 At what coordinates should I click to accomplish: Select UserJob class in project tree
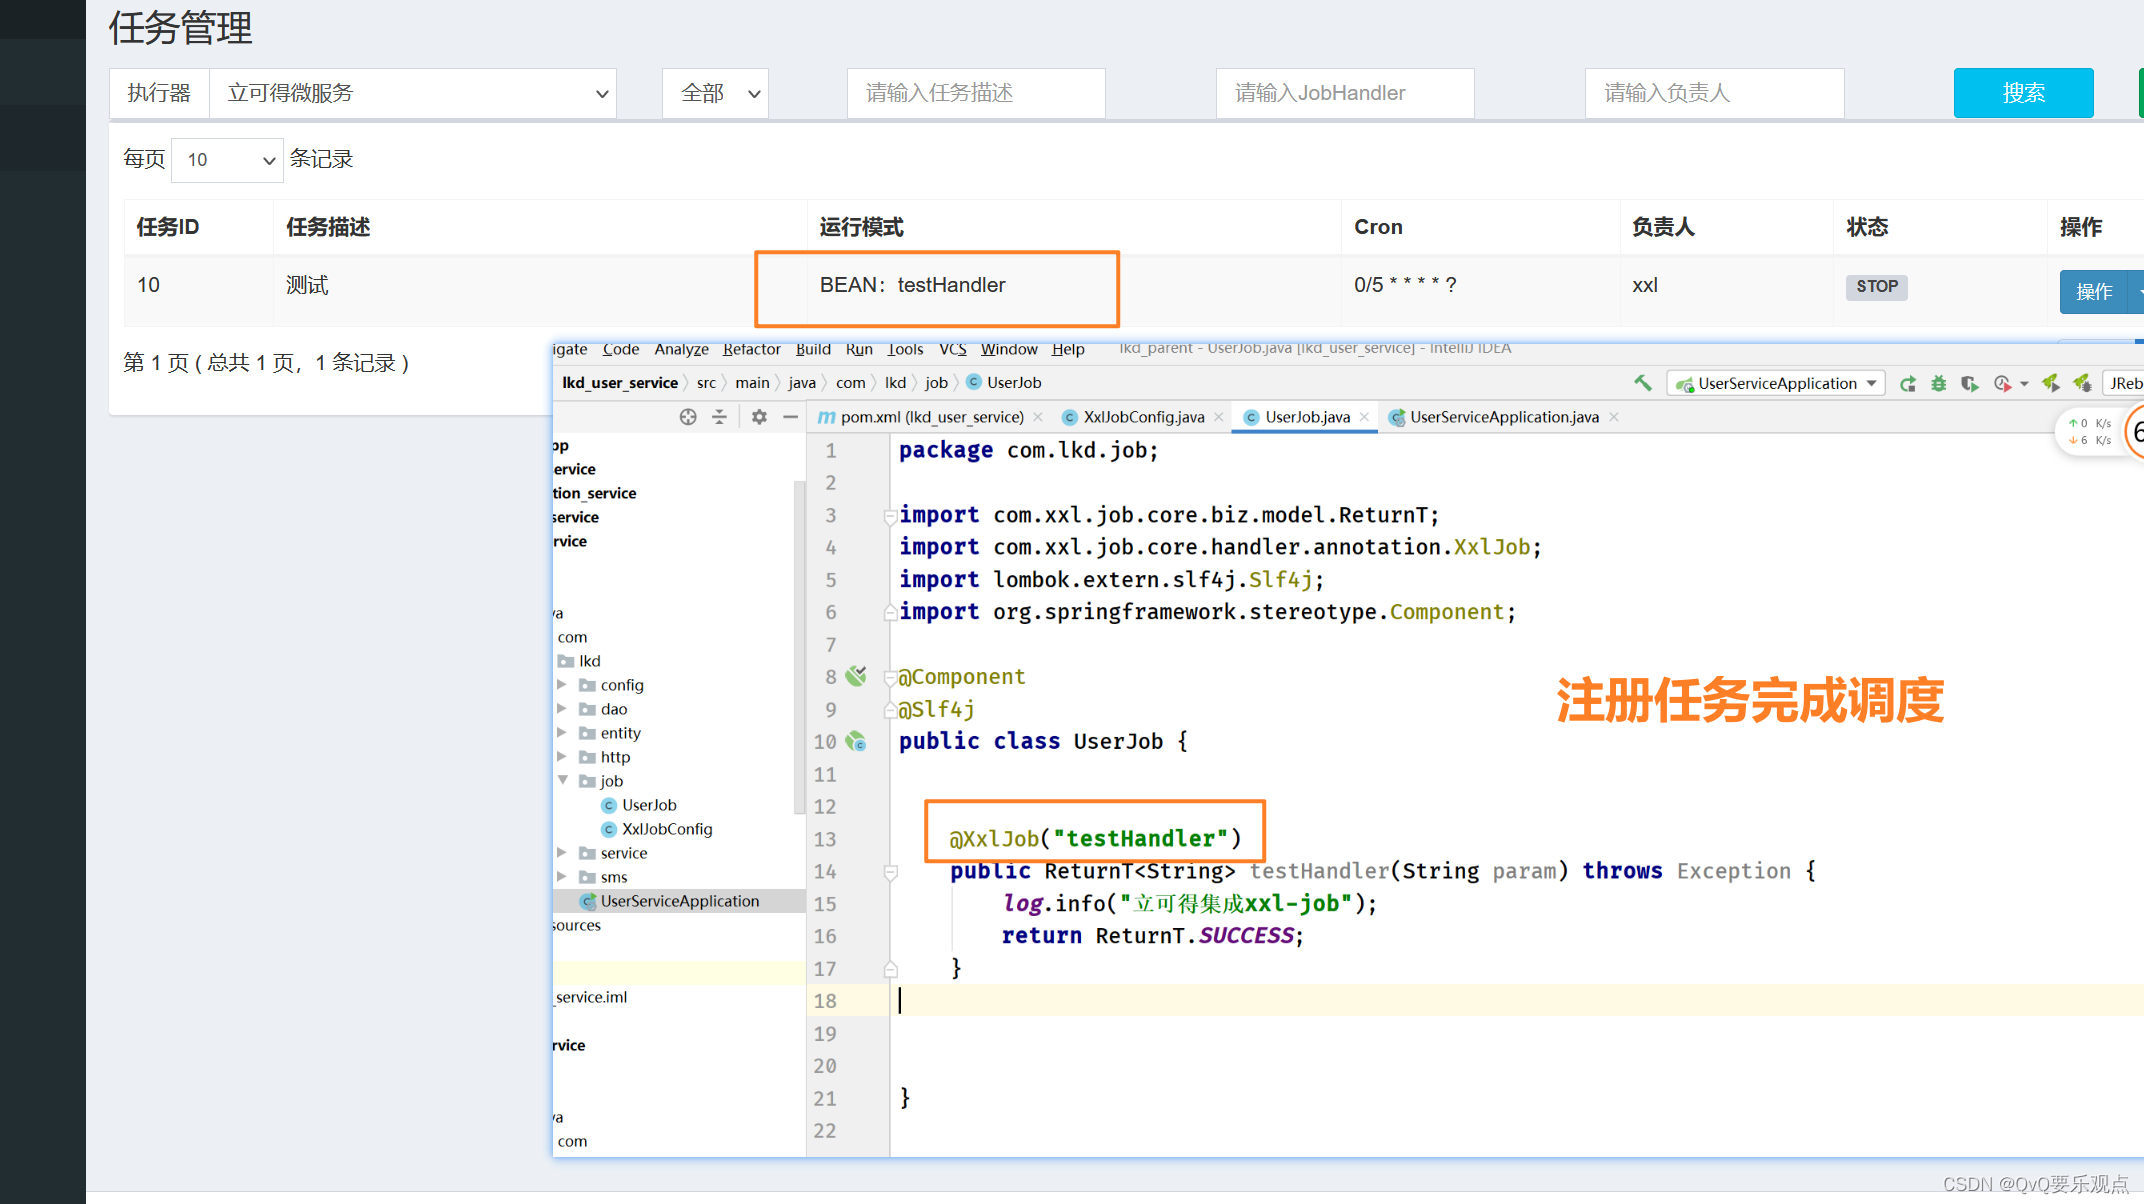pyautogui.click(x=649, y=805)
